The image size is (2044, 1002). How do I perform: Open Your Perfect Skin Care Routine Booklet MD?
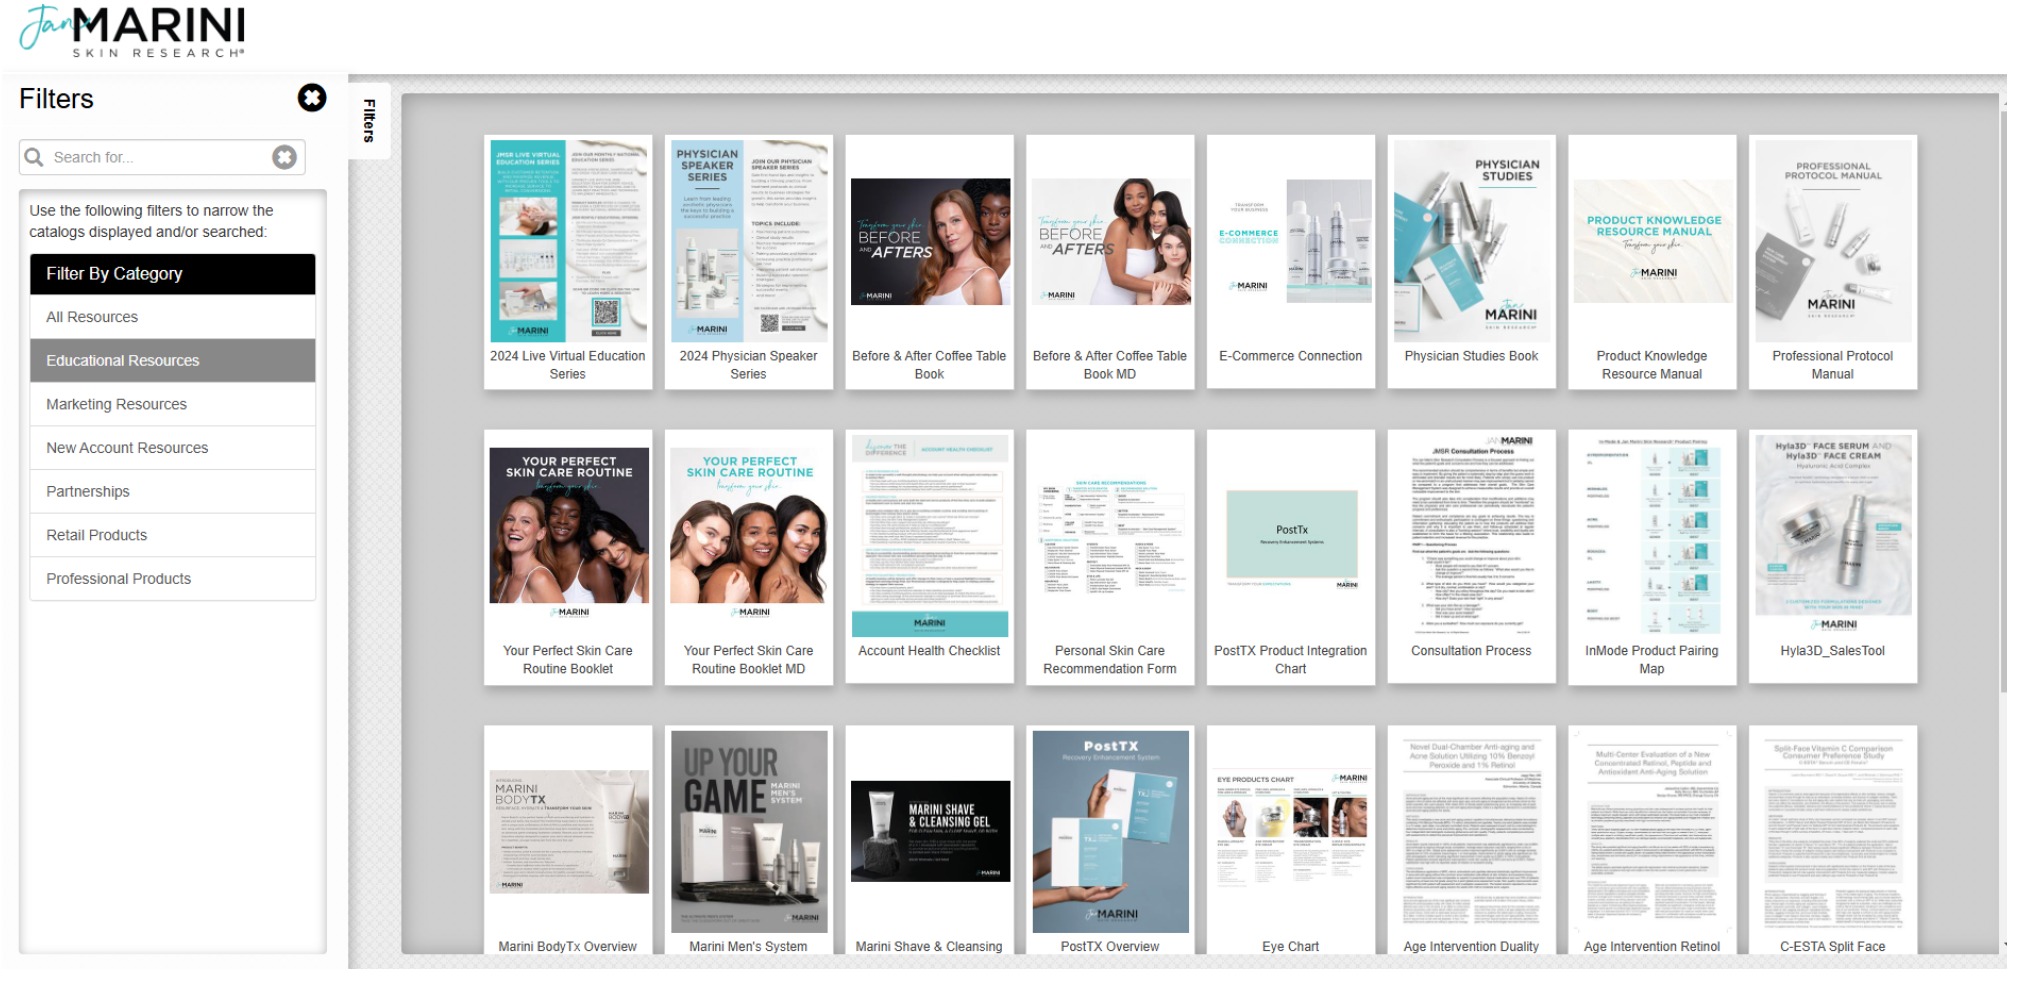point(749,557)
